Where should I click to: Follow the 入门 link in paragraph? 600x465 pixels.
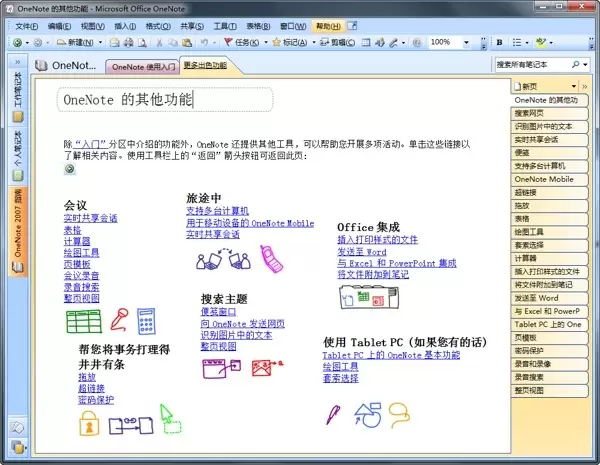click(x=90, y=144)
